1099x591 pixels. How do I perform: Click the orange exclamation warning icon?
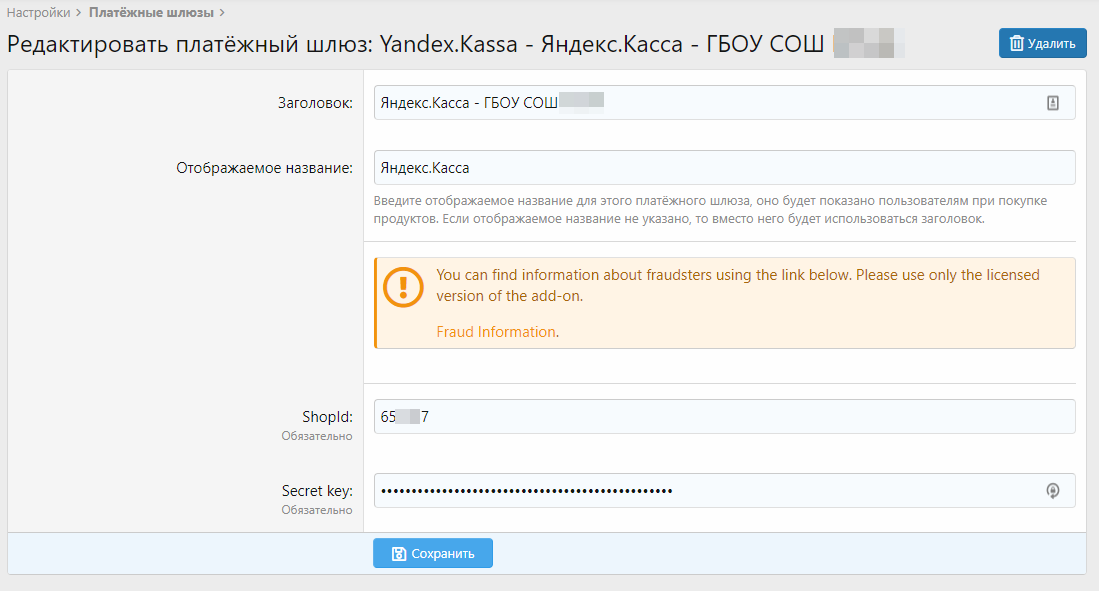(x=403, y=286)
